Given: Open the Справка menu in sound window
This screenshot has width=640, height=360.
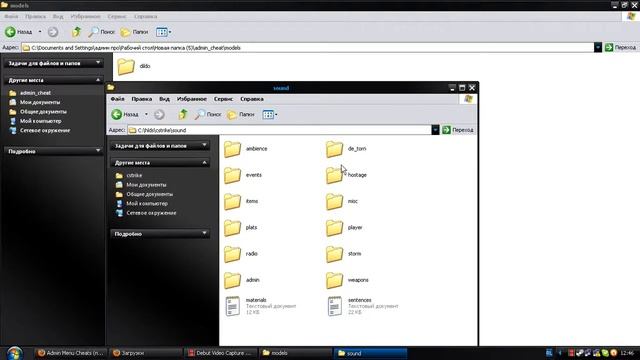Looking at the screenshot, I should coord(252,99).
